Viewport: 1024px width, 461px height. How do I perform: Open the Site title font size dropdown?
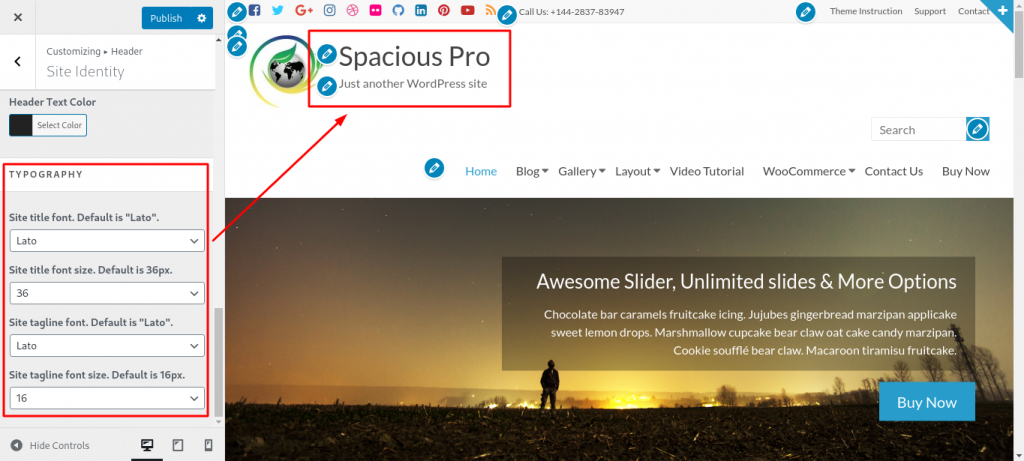(x=107, y=293)
